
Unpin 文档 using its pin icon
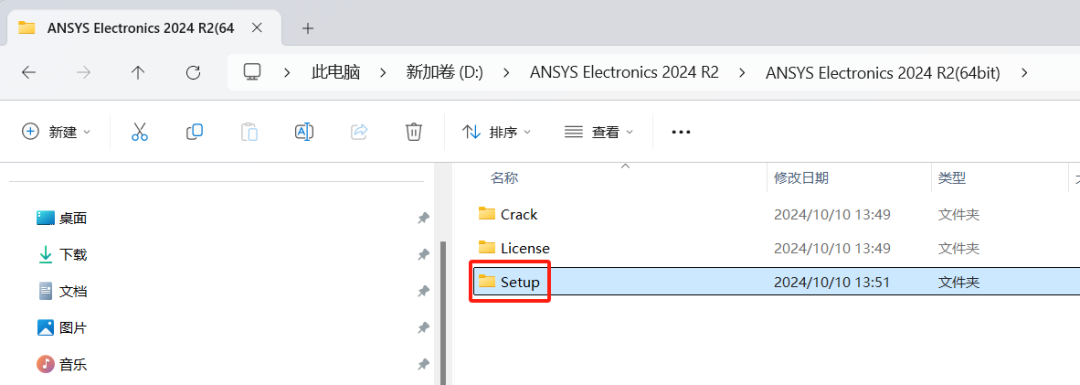click(x=423, y=291)
